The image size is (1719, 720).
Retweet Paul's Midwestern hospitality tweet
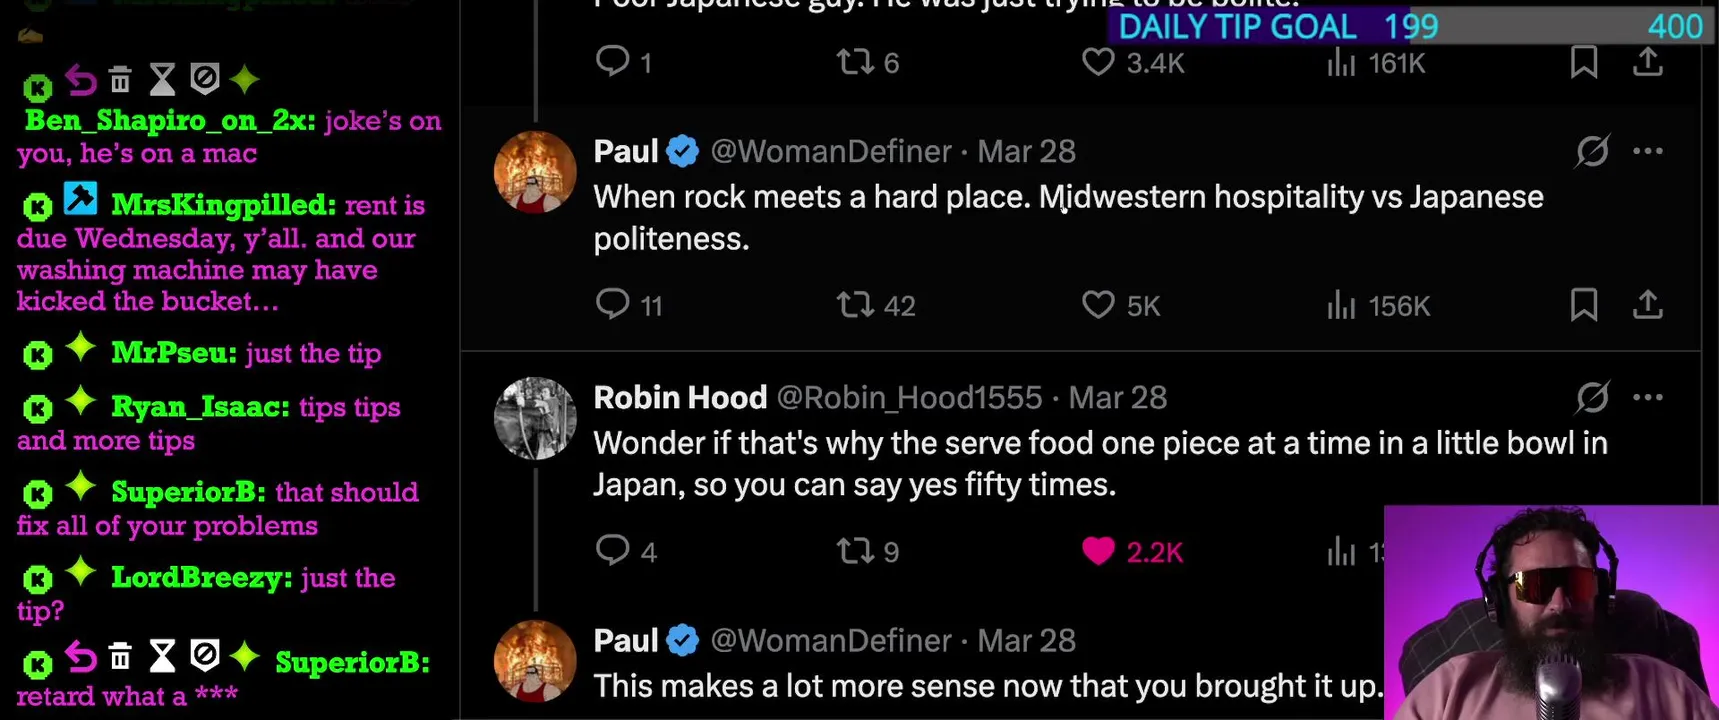[855, 304]
